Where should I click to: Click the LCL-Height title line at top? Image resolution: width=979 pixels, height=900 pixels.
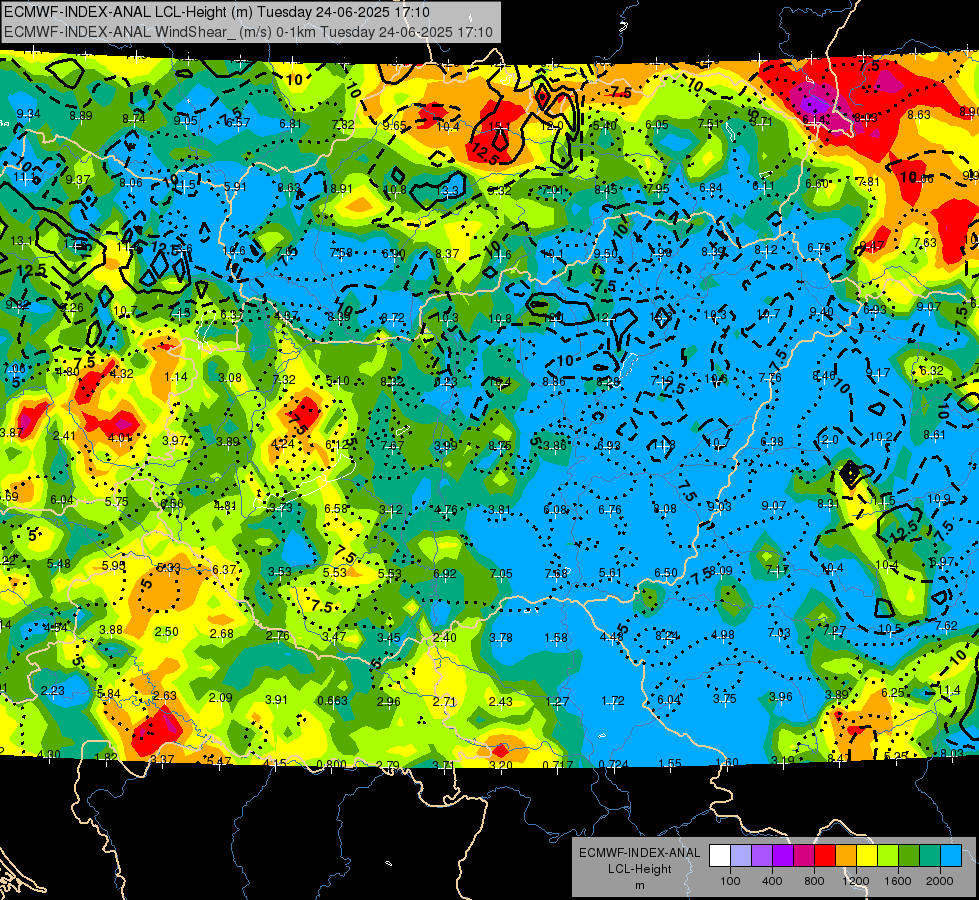click(217, 11)
